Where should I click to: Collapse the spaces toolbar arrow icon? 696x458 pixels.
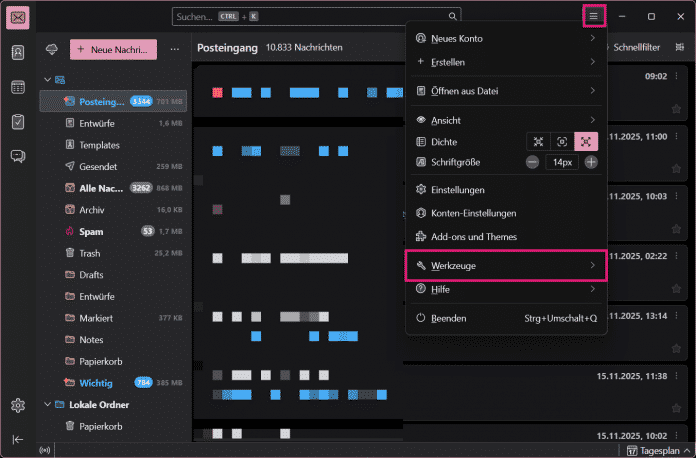click(x=18, y=439)
